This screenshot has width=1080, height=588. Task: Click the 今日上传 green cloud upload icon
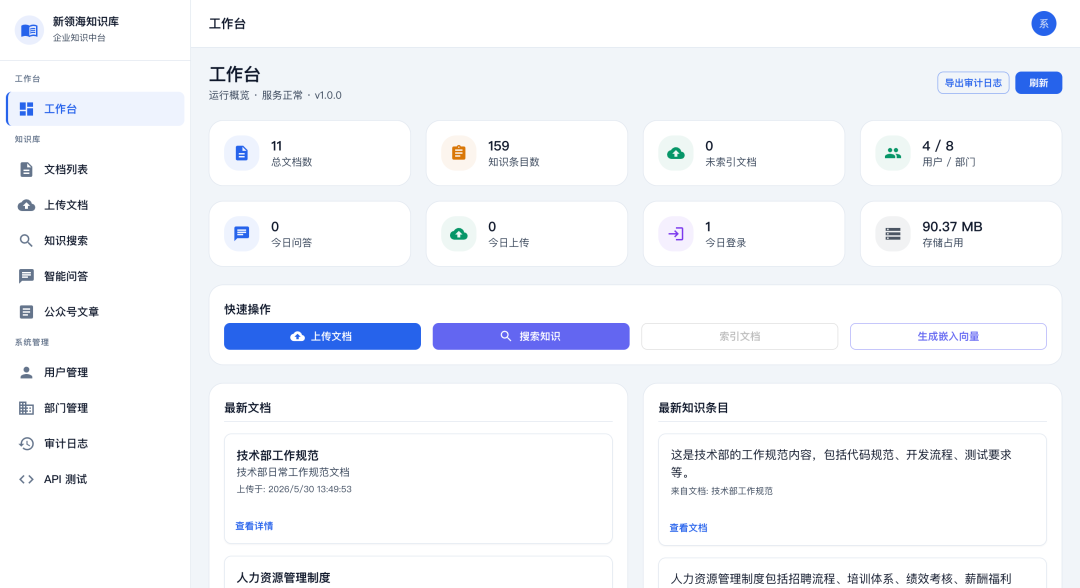point(459,233)
